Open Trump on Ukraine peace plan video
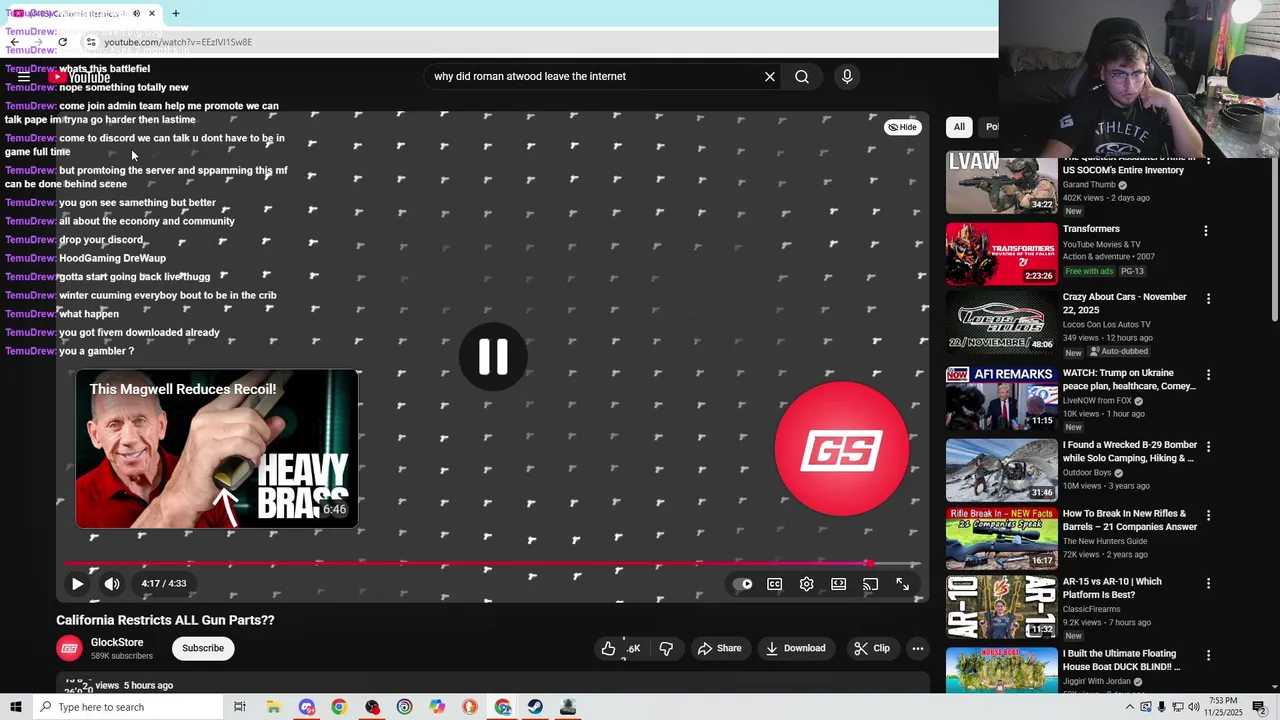Image resolution: width=1280 pixels, height=720 pixels. point(1129,379)
